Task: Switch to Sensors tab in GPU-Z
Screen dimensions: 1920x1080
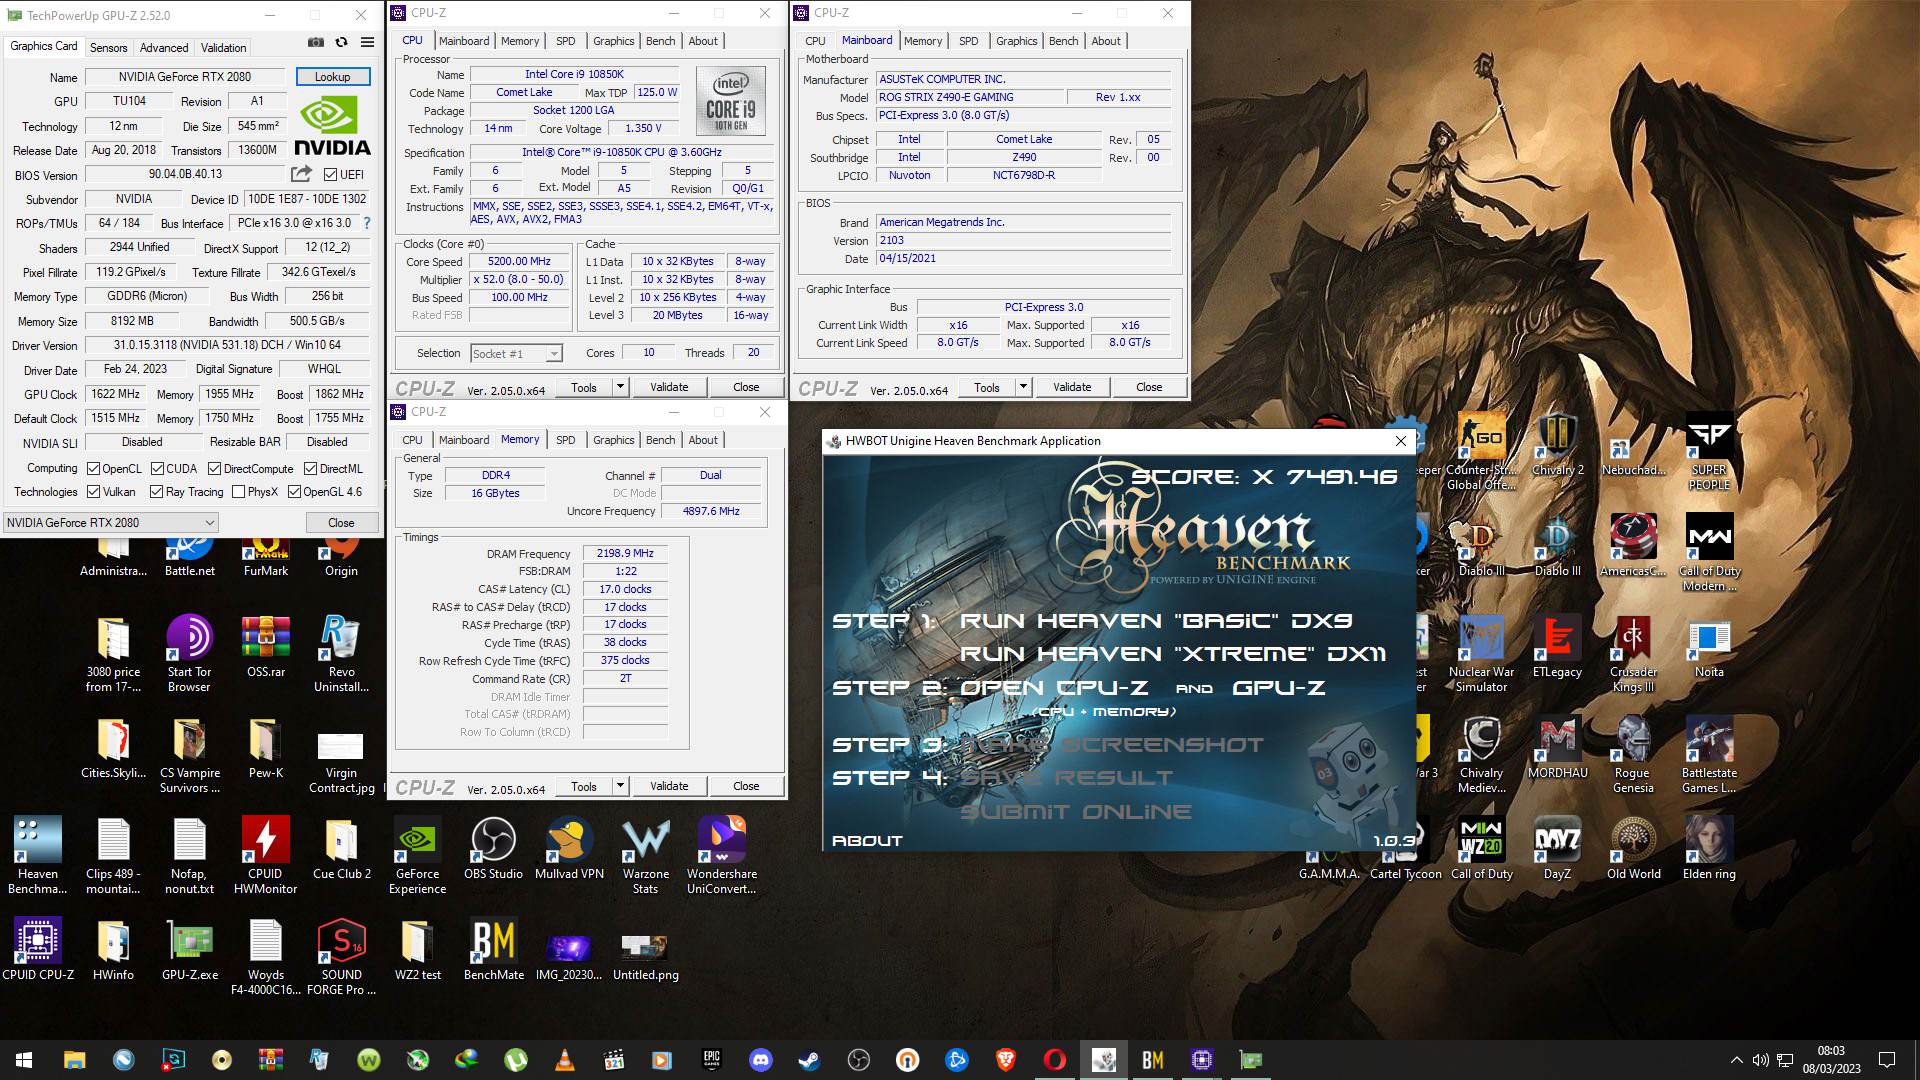Action: click(108, 47)
